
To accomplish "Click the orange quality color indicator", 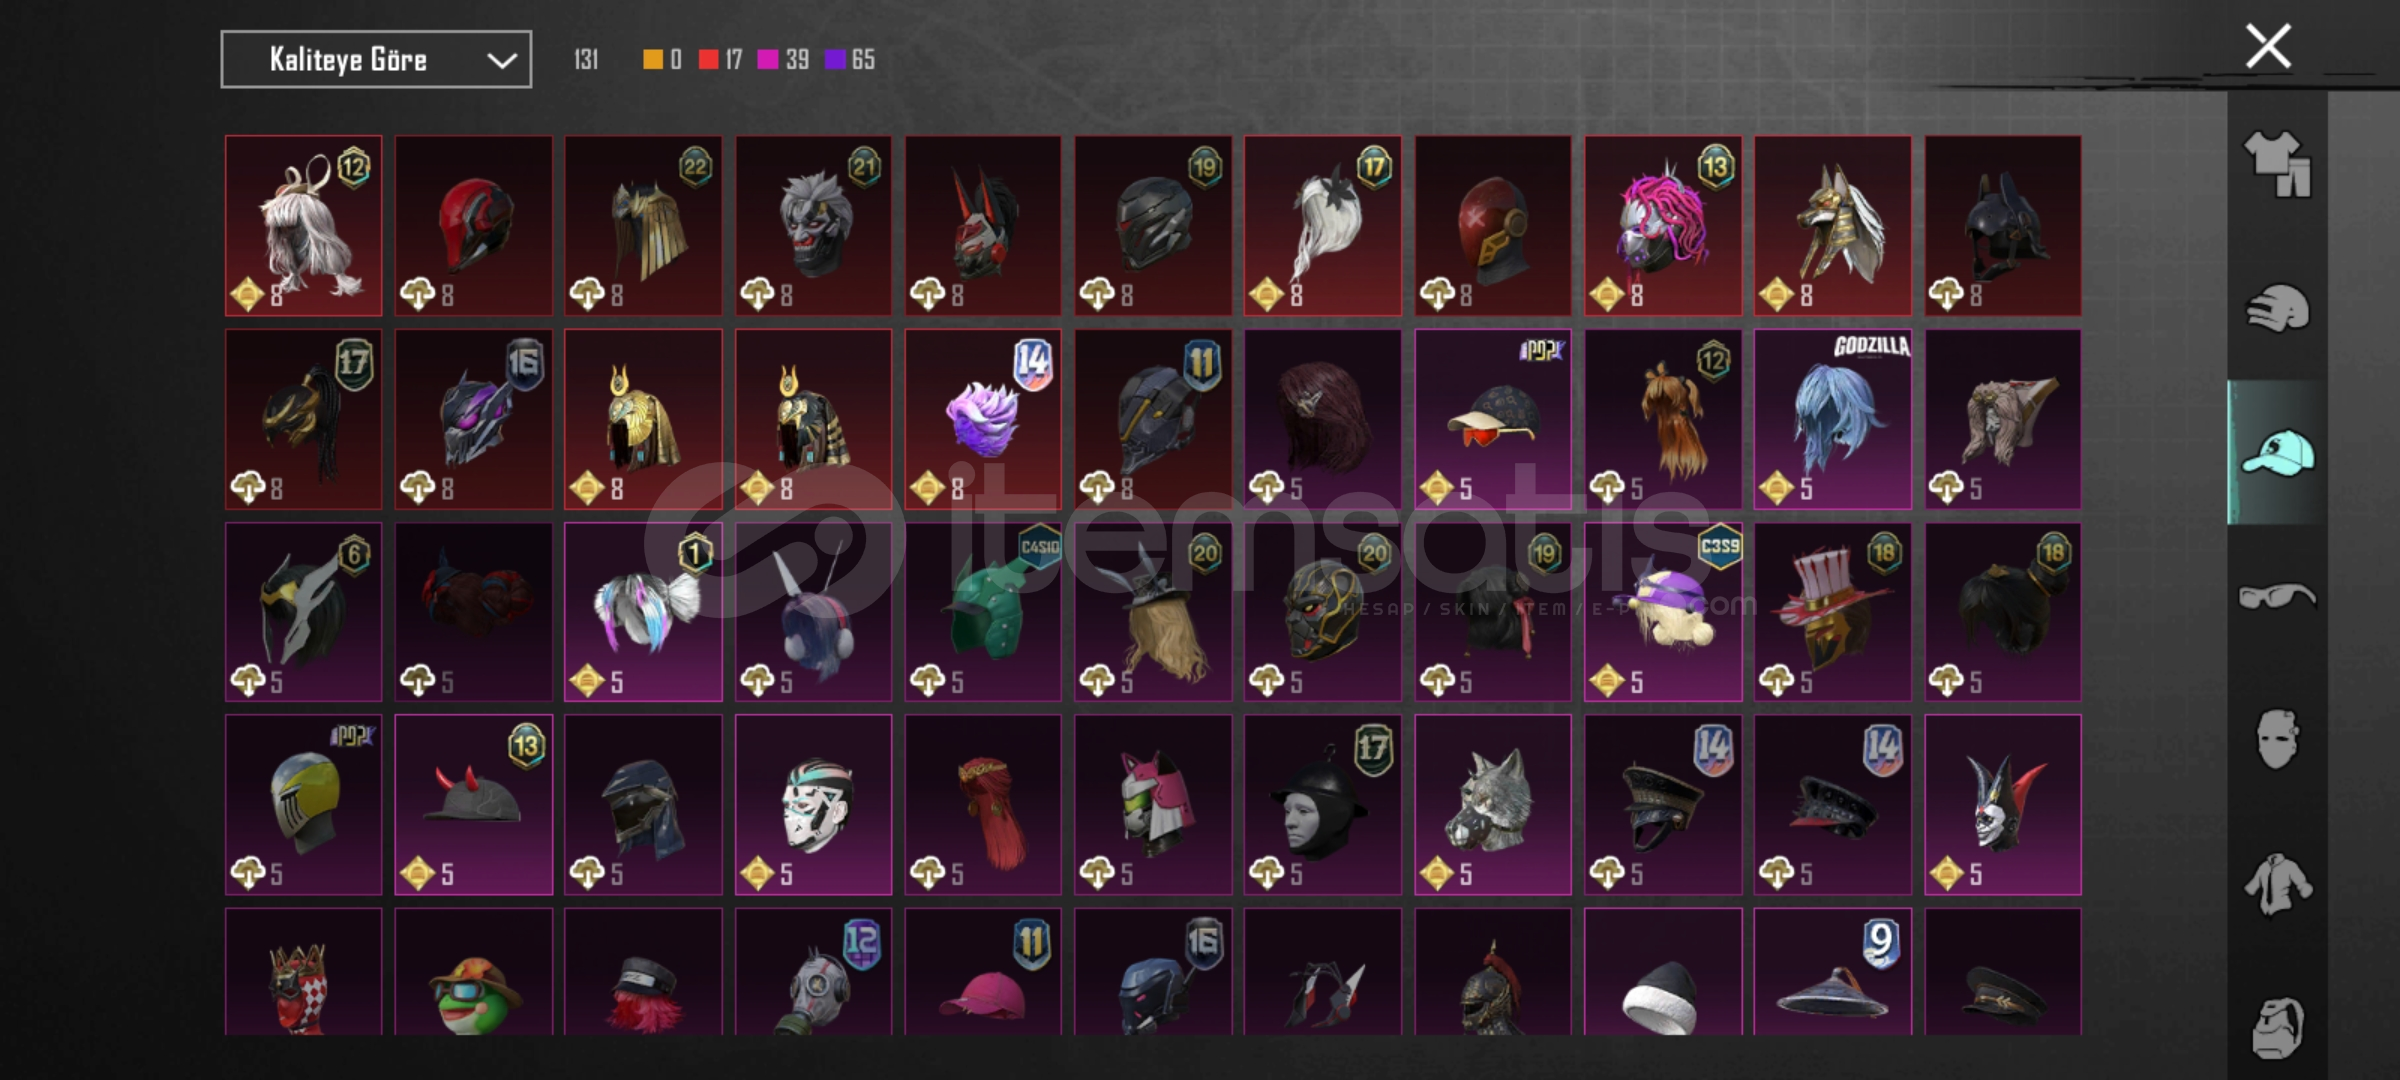I will point(652,60).
